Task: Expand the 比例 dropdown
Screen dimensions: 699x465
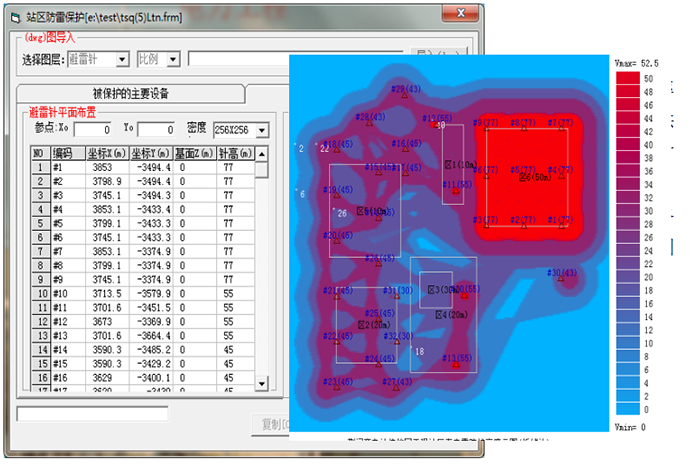Action: [x=173, y=60]
